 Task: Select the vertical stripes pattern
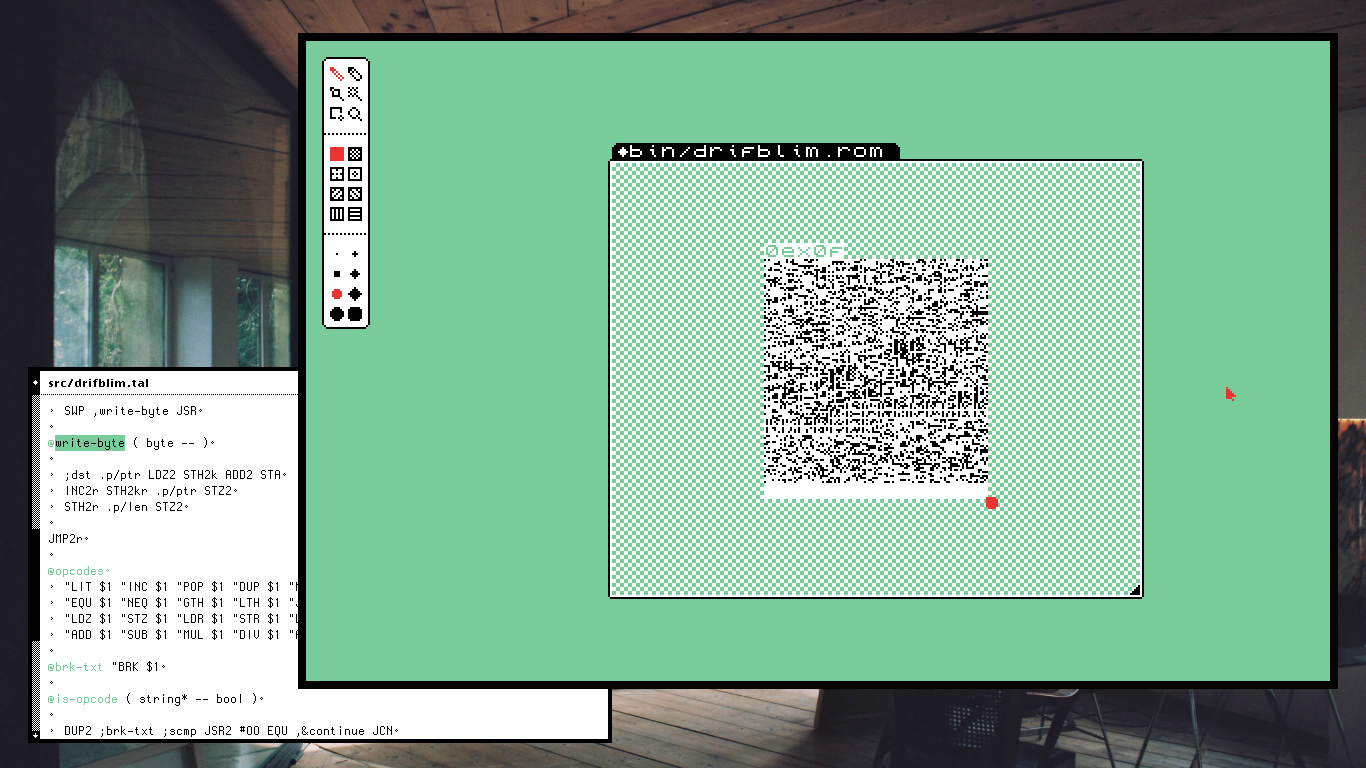(x=337, y=214)
